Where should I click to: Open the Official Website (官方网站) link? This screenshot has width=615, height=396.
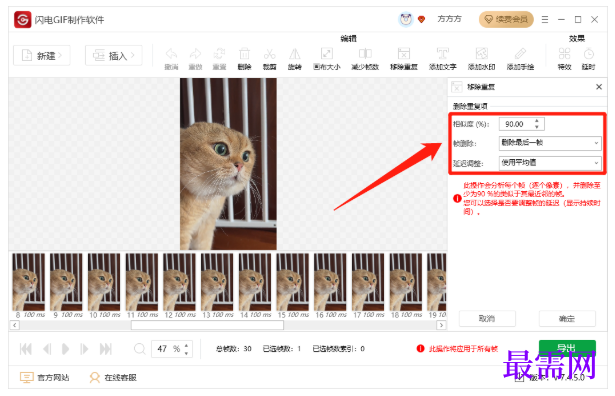tap(44, 378)
